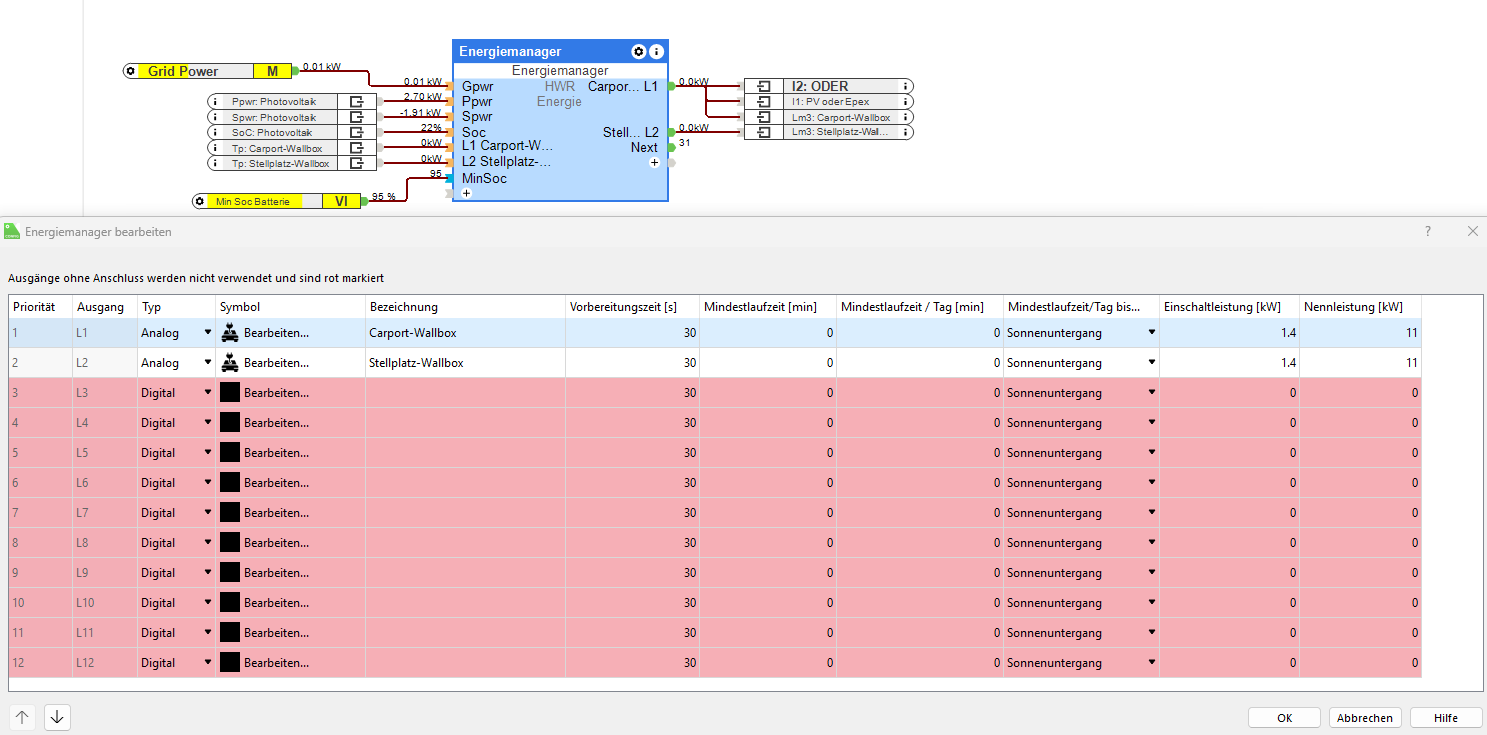Image resolution: width=1487 pixels, height=735 pixels.
Task: Open Sonnenuntergang dropdown in Carport-Wallbox row
Action: click(x=1151, y=332)
